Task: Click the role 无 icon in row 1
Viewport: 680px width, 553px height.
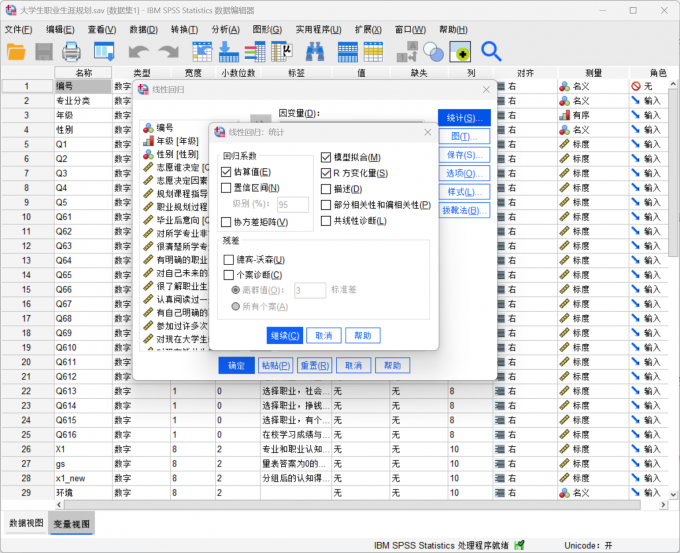Action: tap(636, 86)
